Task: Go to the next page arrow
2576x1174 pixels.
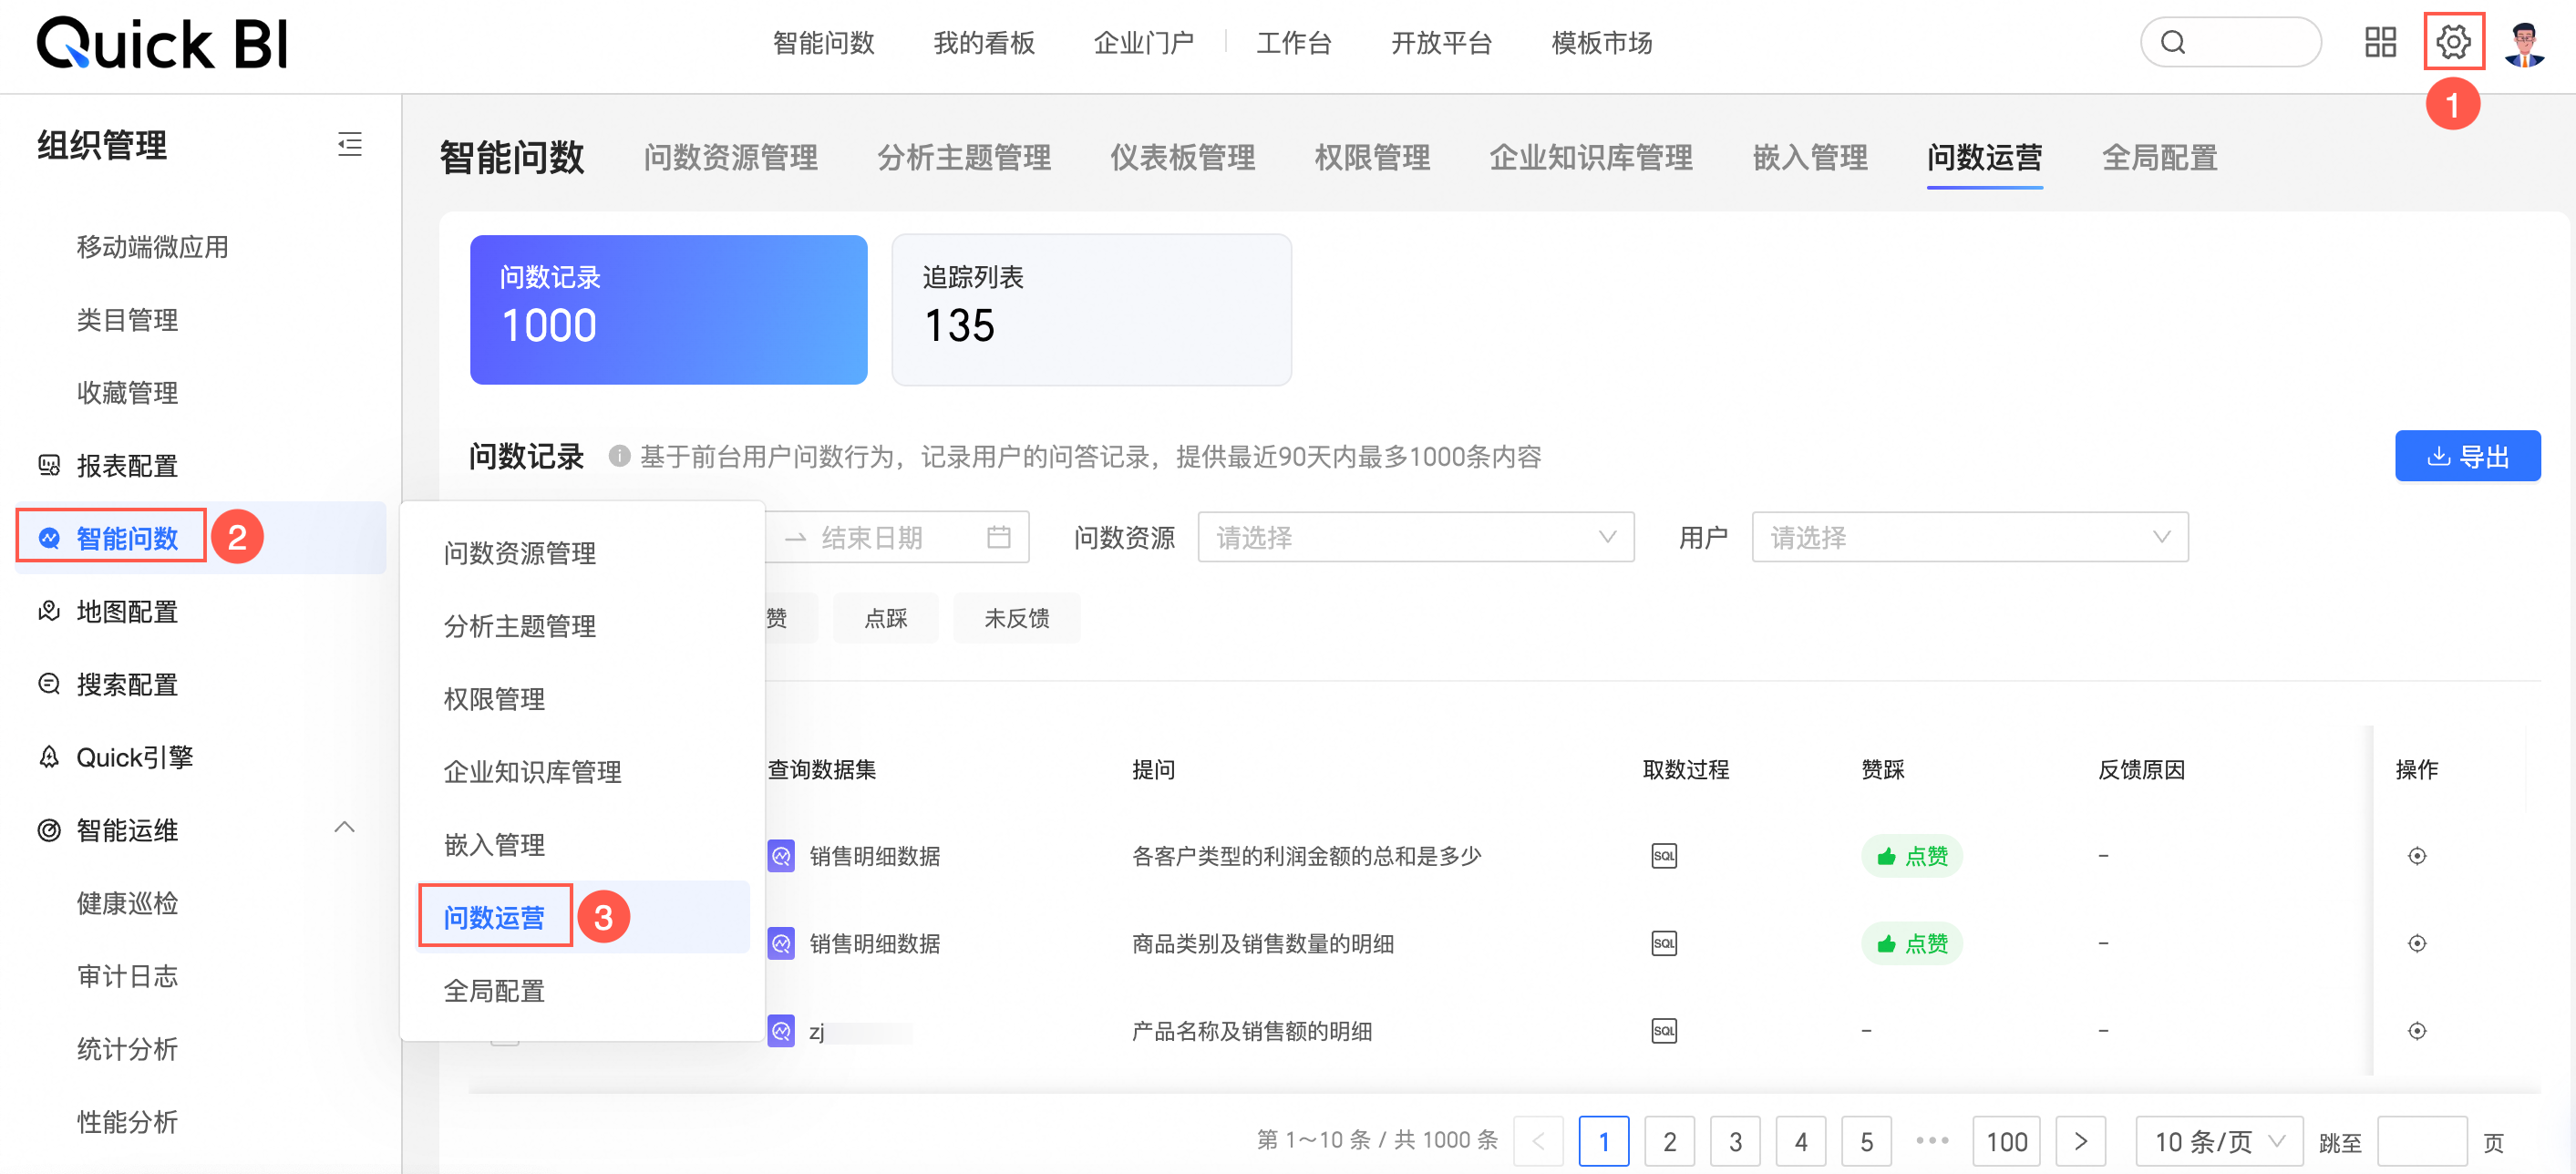Action: click(x=2081, y=1141)
